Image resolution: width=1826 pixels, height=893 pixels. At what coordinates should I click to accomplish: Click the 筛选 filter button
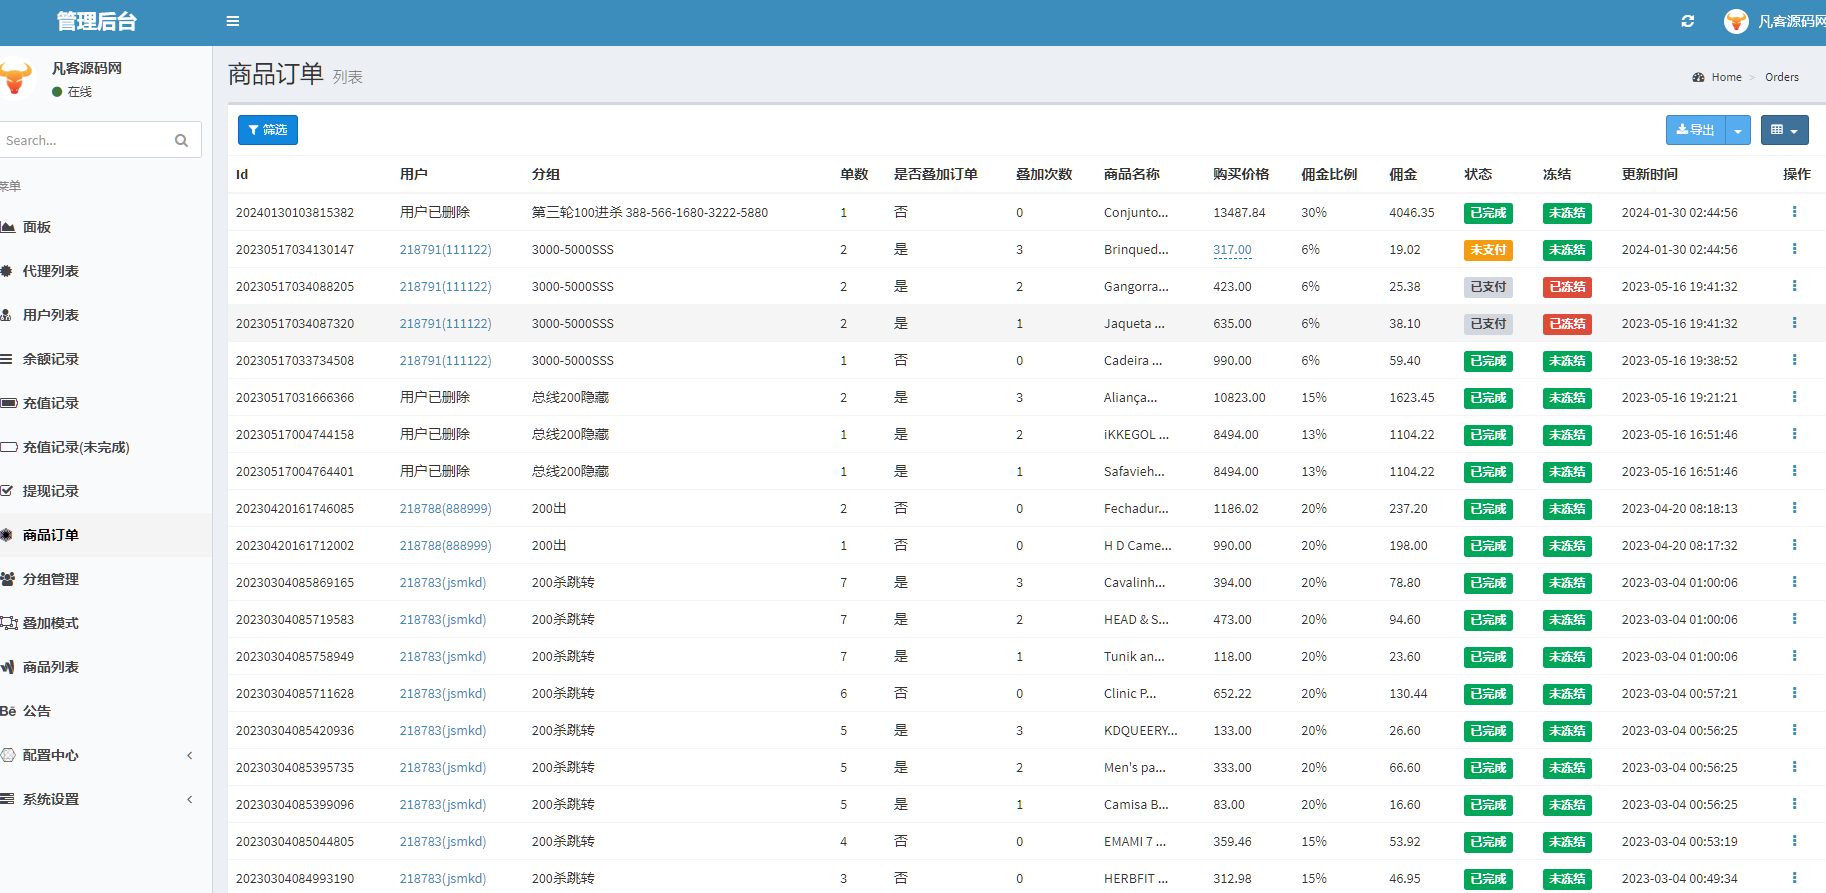267,130
